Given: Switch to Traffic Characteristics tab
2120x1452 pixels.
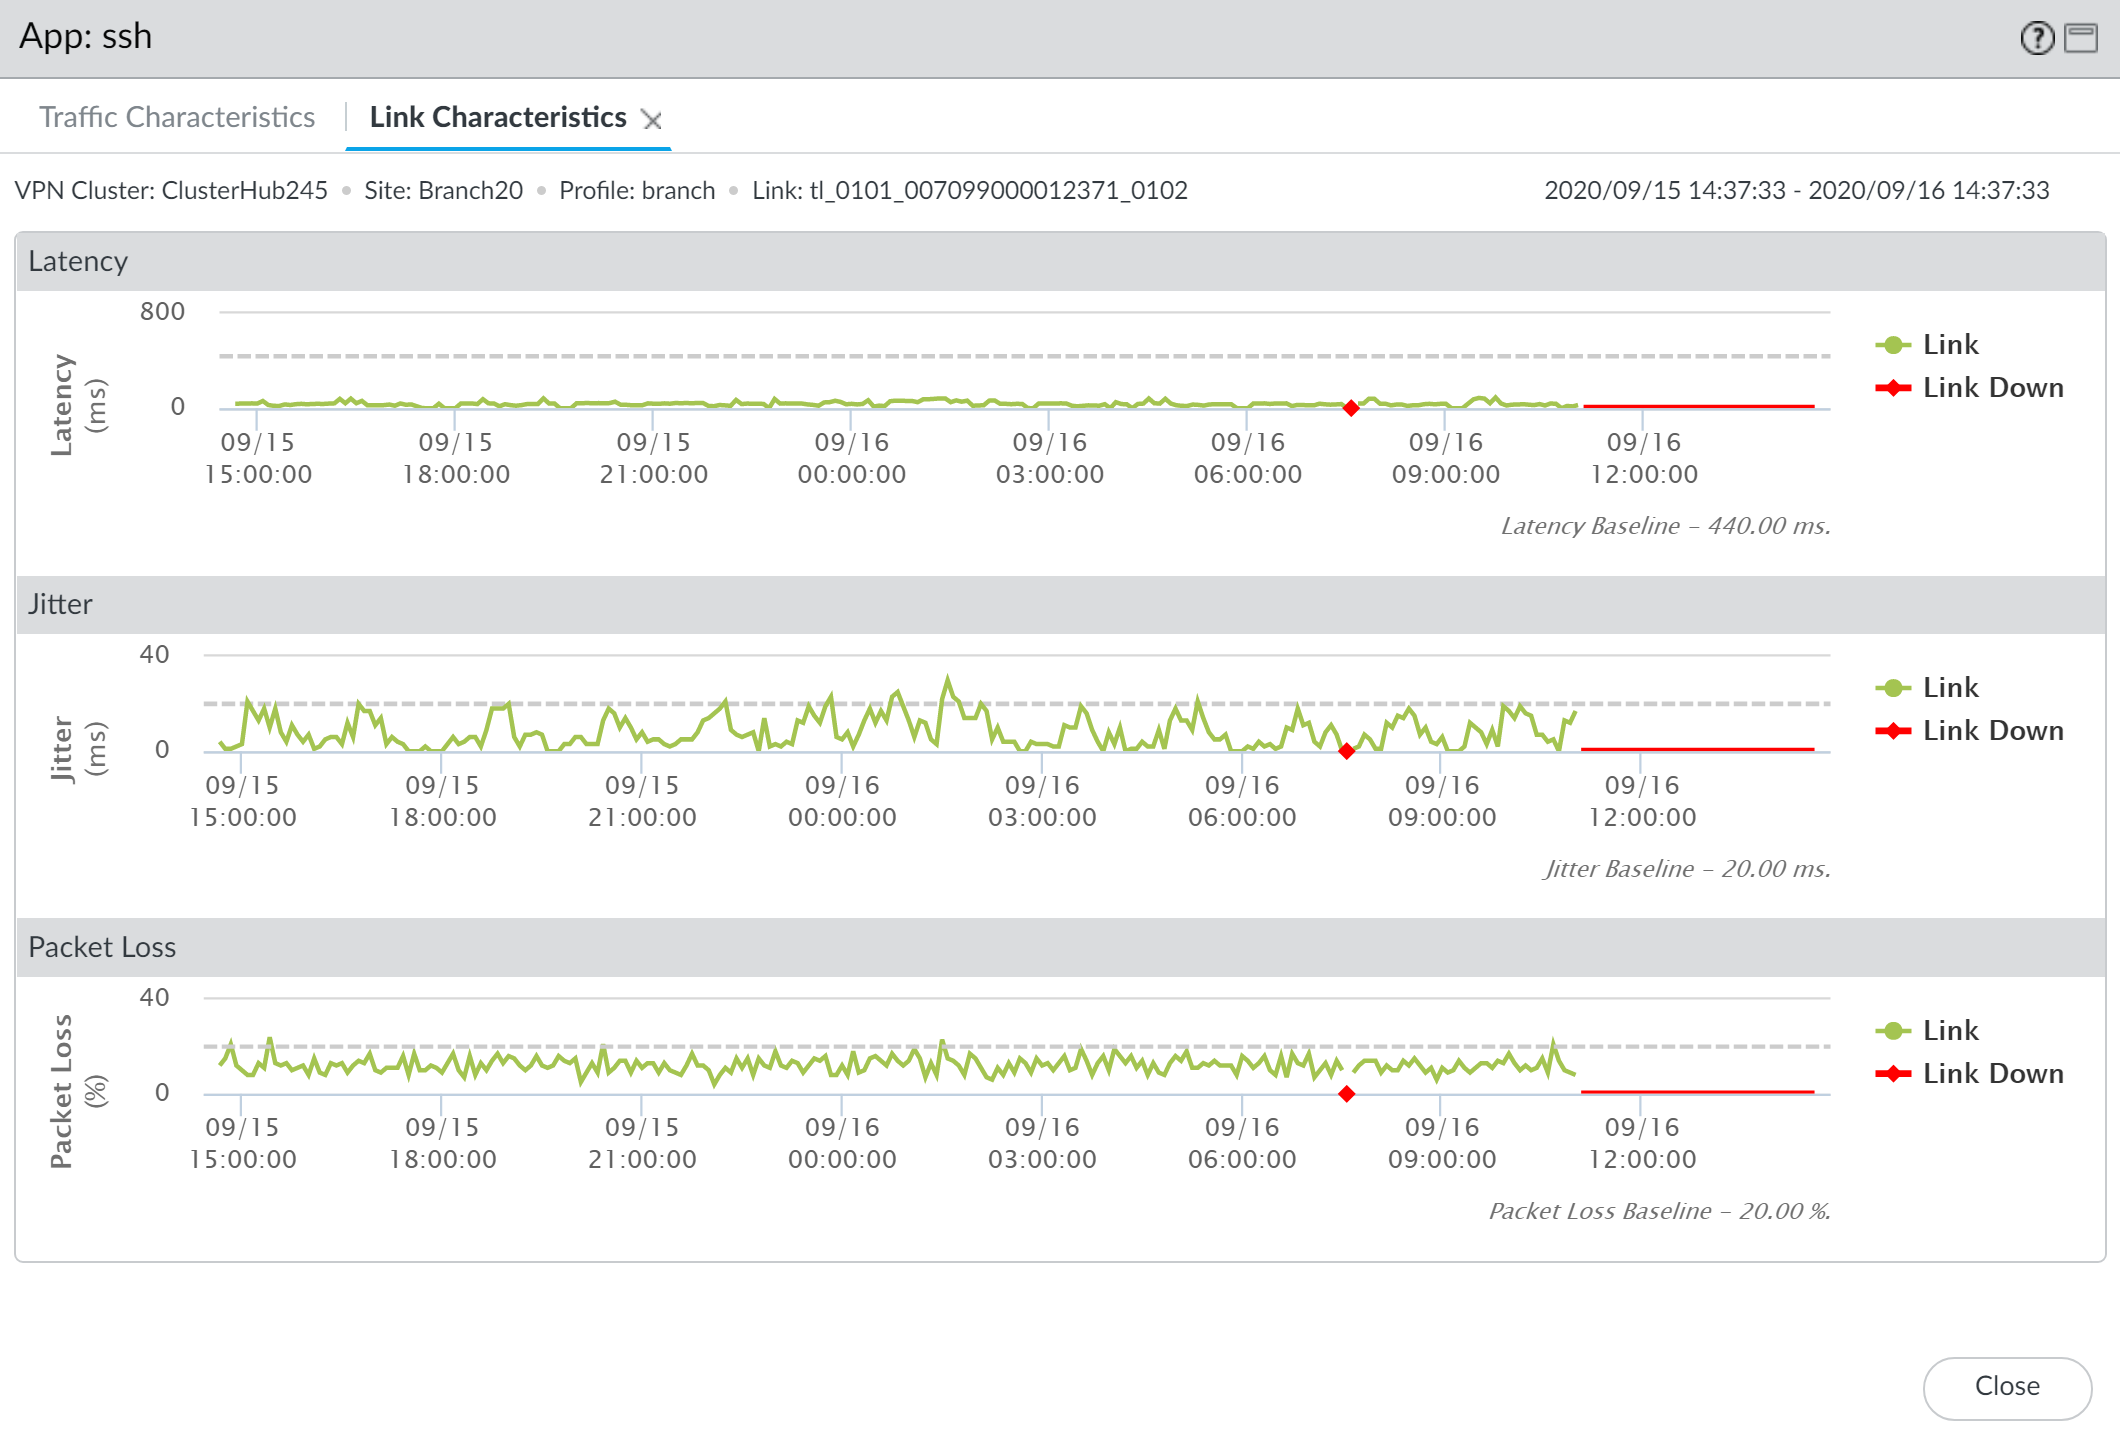Looking at the screenshot, I should (177, 117).
